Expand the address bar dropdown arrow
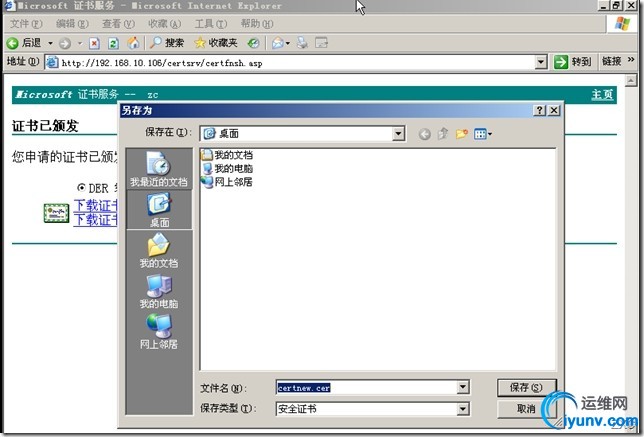 pos(541,62)
